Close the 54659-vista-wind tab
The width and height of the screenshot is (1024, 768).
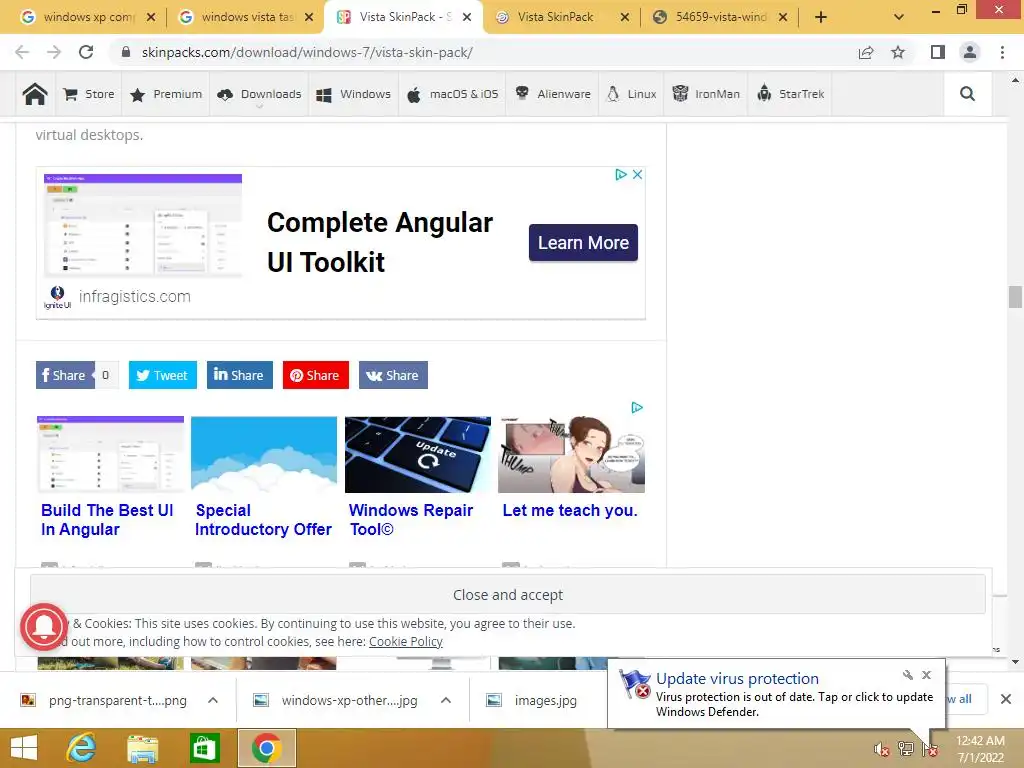click(x=783, y=17)
